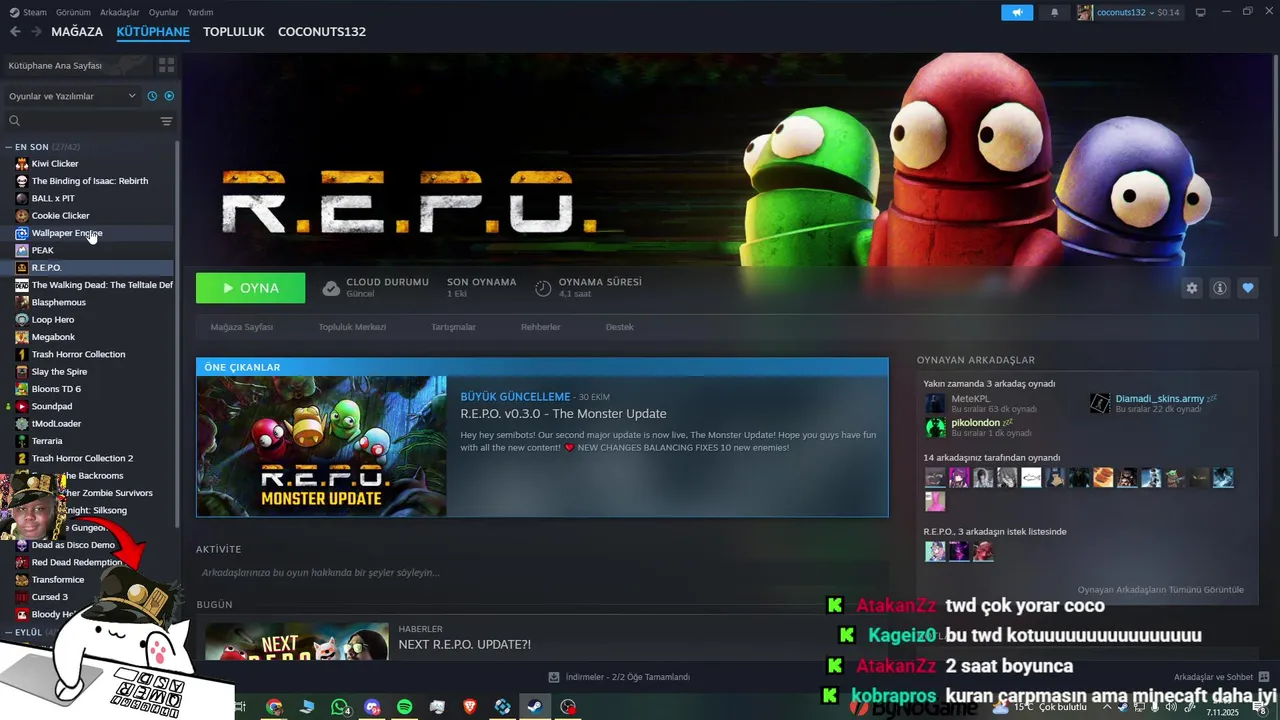This screenshot has height=720, width=1280.
Task: Go to MAĞAZA tab
Action: click(77, 32)
